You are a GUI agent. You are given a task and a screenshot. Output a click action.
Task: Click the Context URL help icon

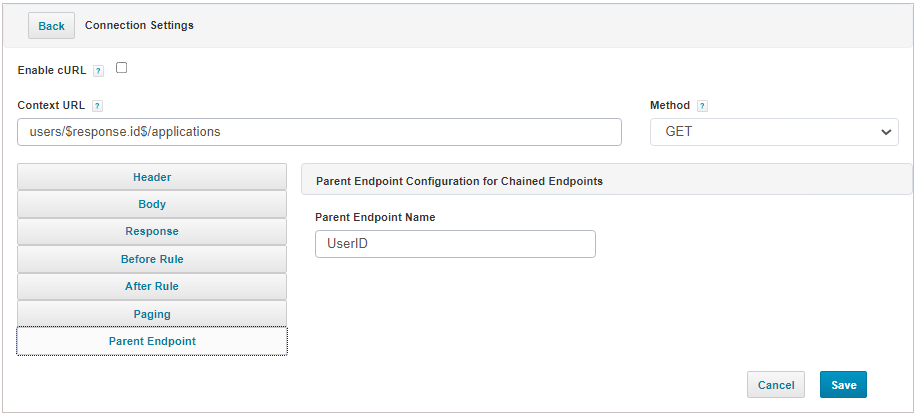click(98, 106)
